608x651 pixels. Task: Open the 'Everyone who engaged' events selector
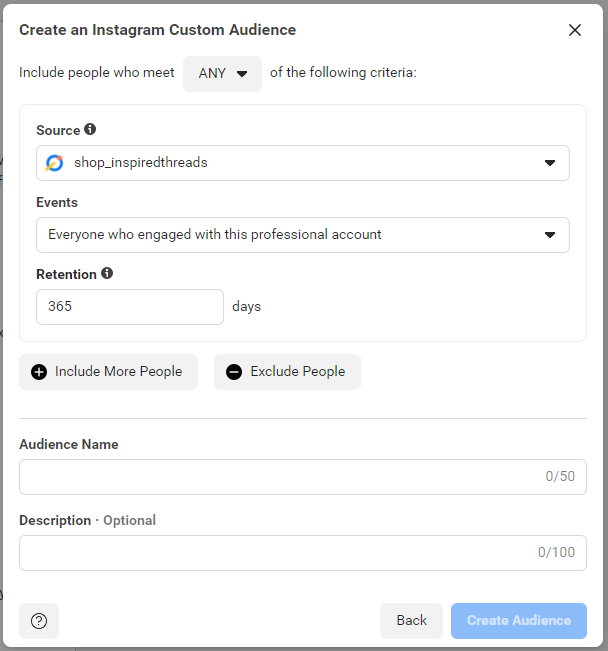click(x=303, y=235)
